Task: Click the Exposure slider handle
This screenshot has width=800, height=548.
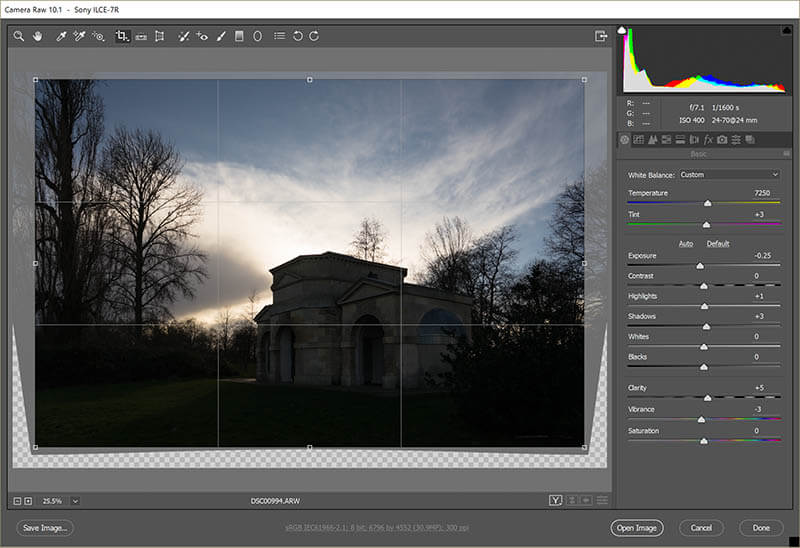Action: click(700, 266)
